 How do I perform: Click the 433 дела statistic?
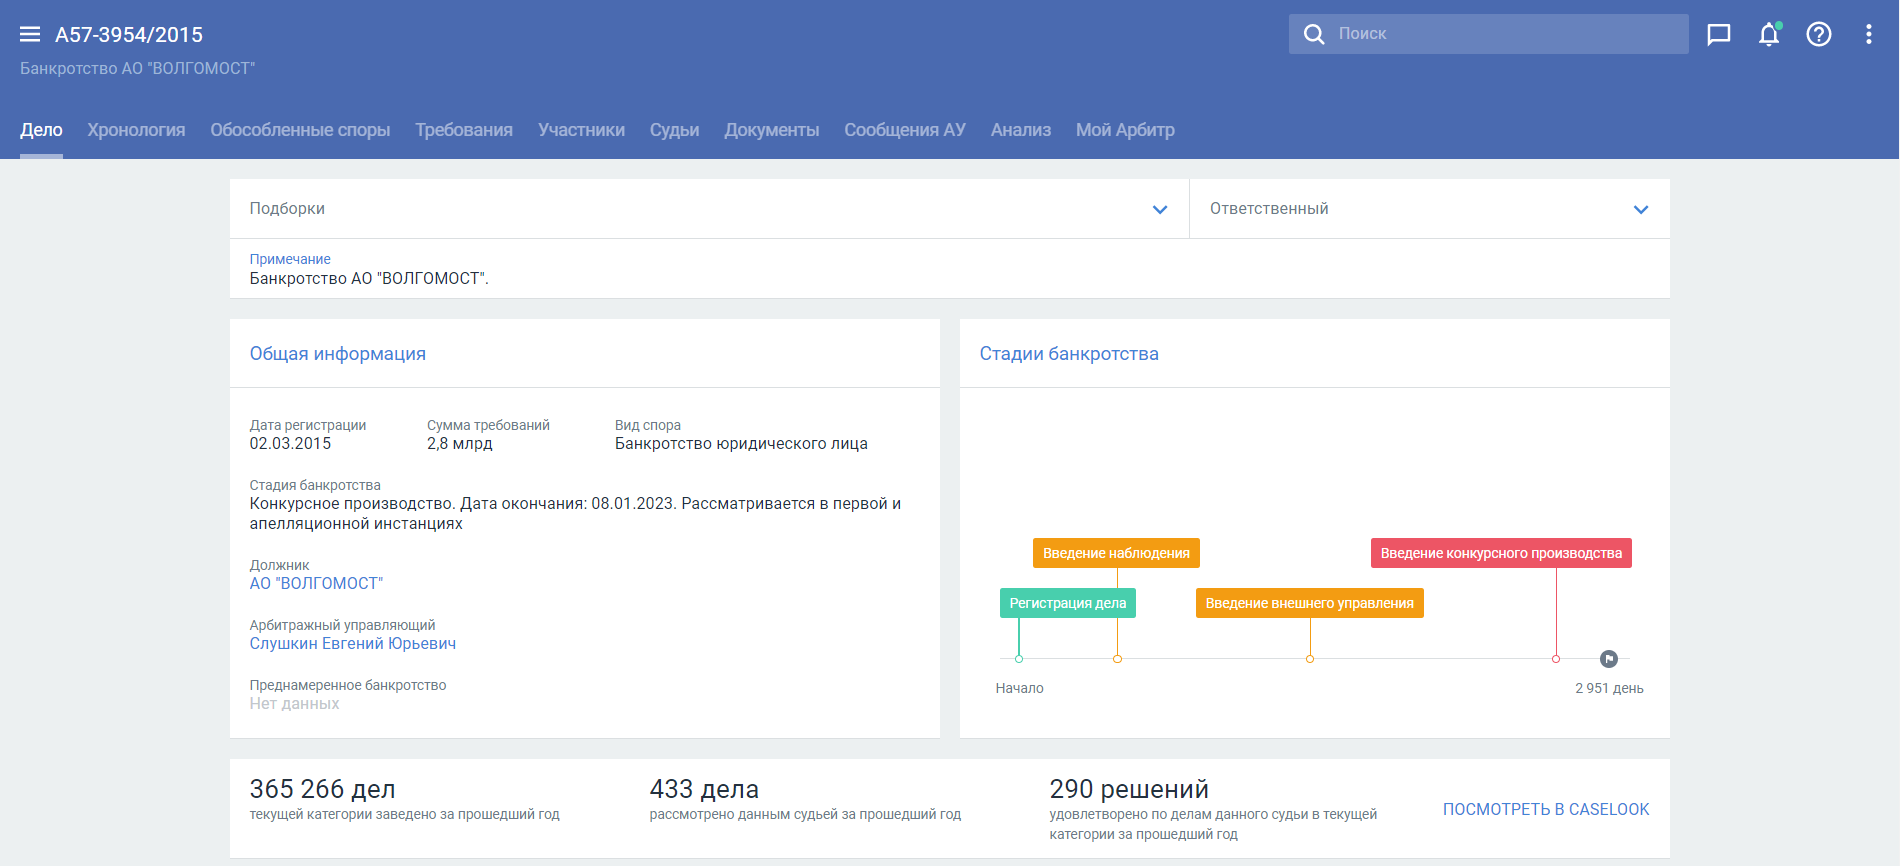(704, 789)
